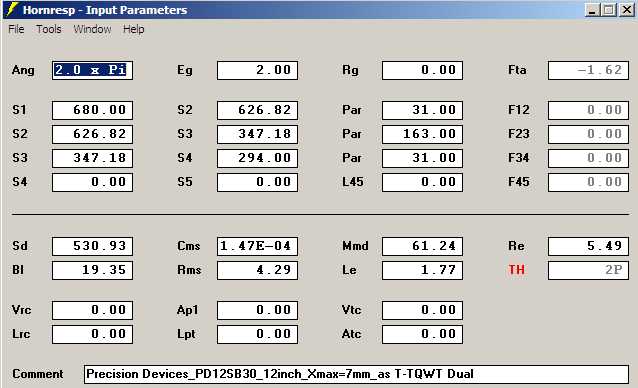Image resolution: width=638 pixels, height=388 pixels.
Task: Select the S5 input field
Action: click(x=257, y=182)
